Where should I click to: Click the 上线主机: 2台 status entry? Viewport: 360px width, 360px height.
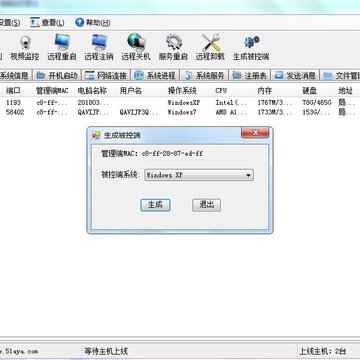click(x=323, y=351)
